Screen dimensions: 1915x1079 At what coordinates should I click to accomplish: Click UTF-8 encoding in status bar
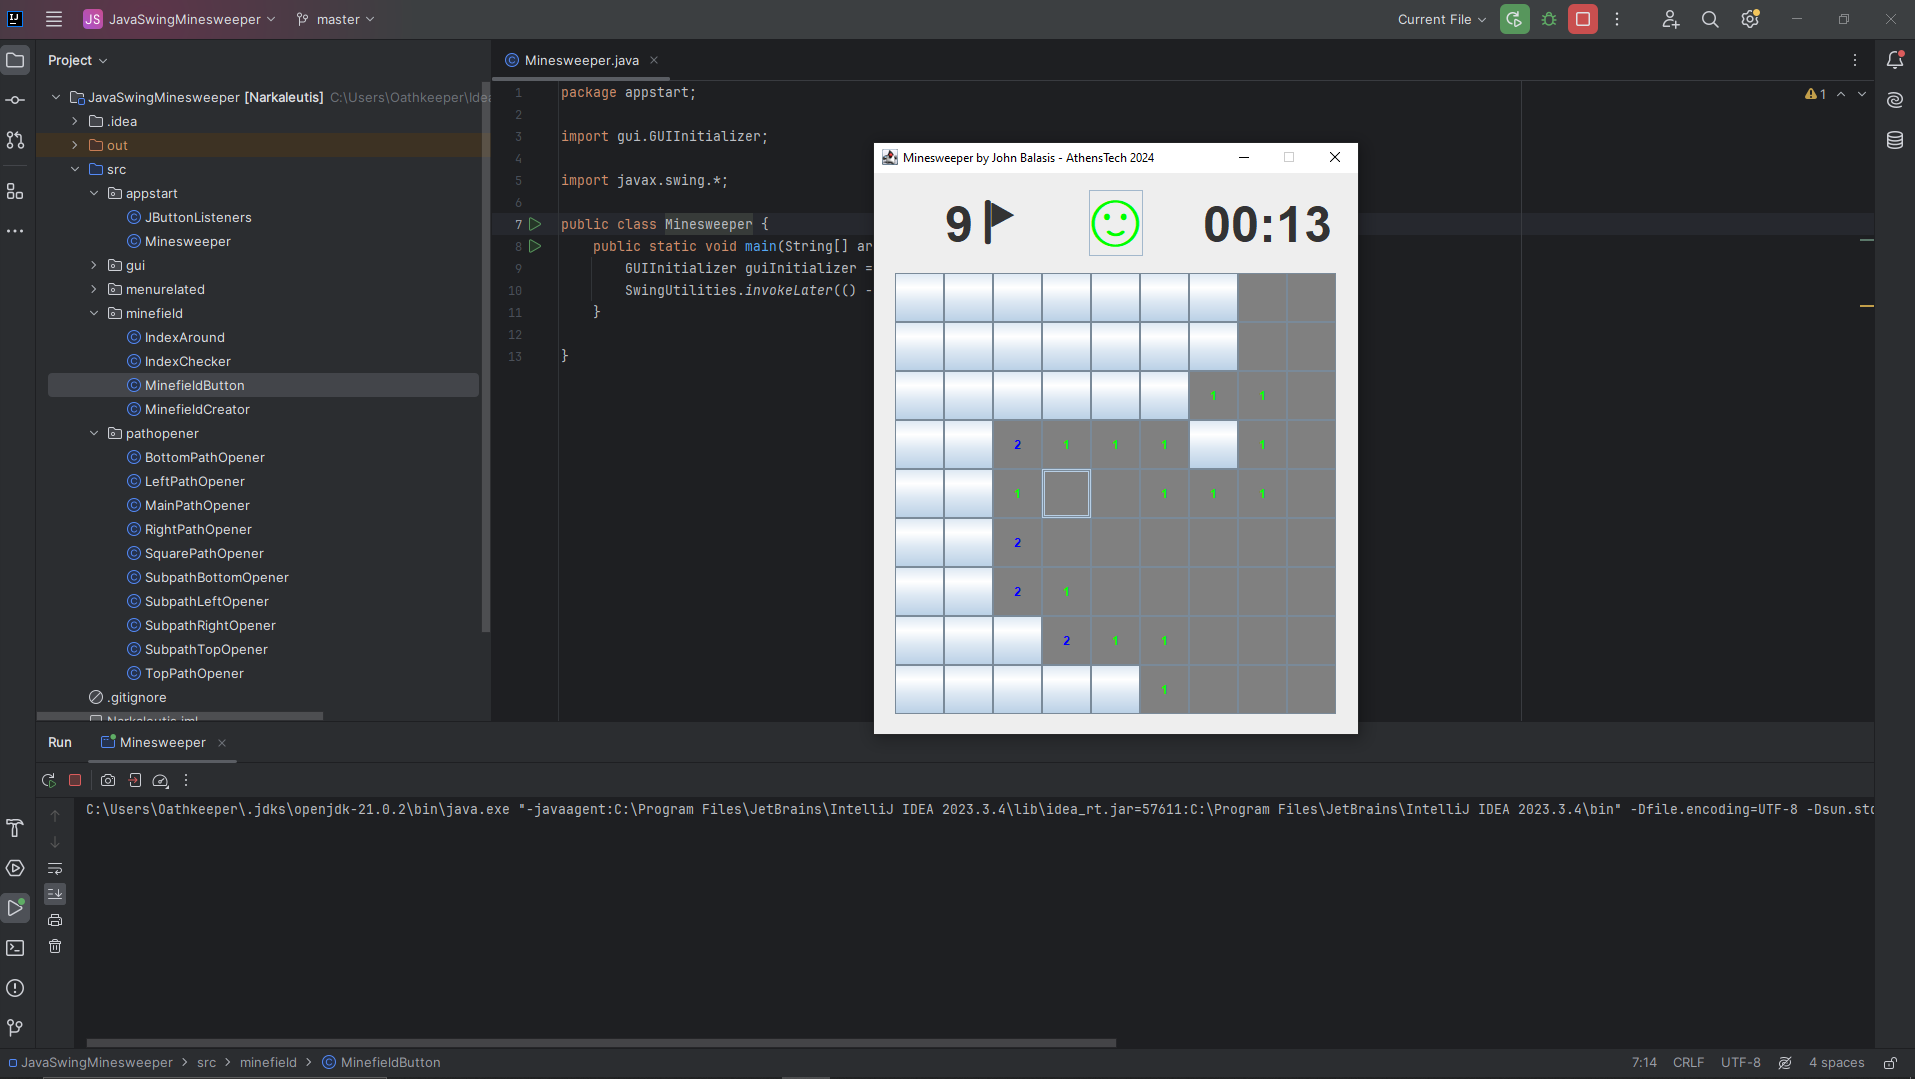[x=1740, y=1062]
